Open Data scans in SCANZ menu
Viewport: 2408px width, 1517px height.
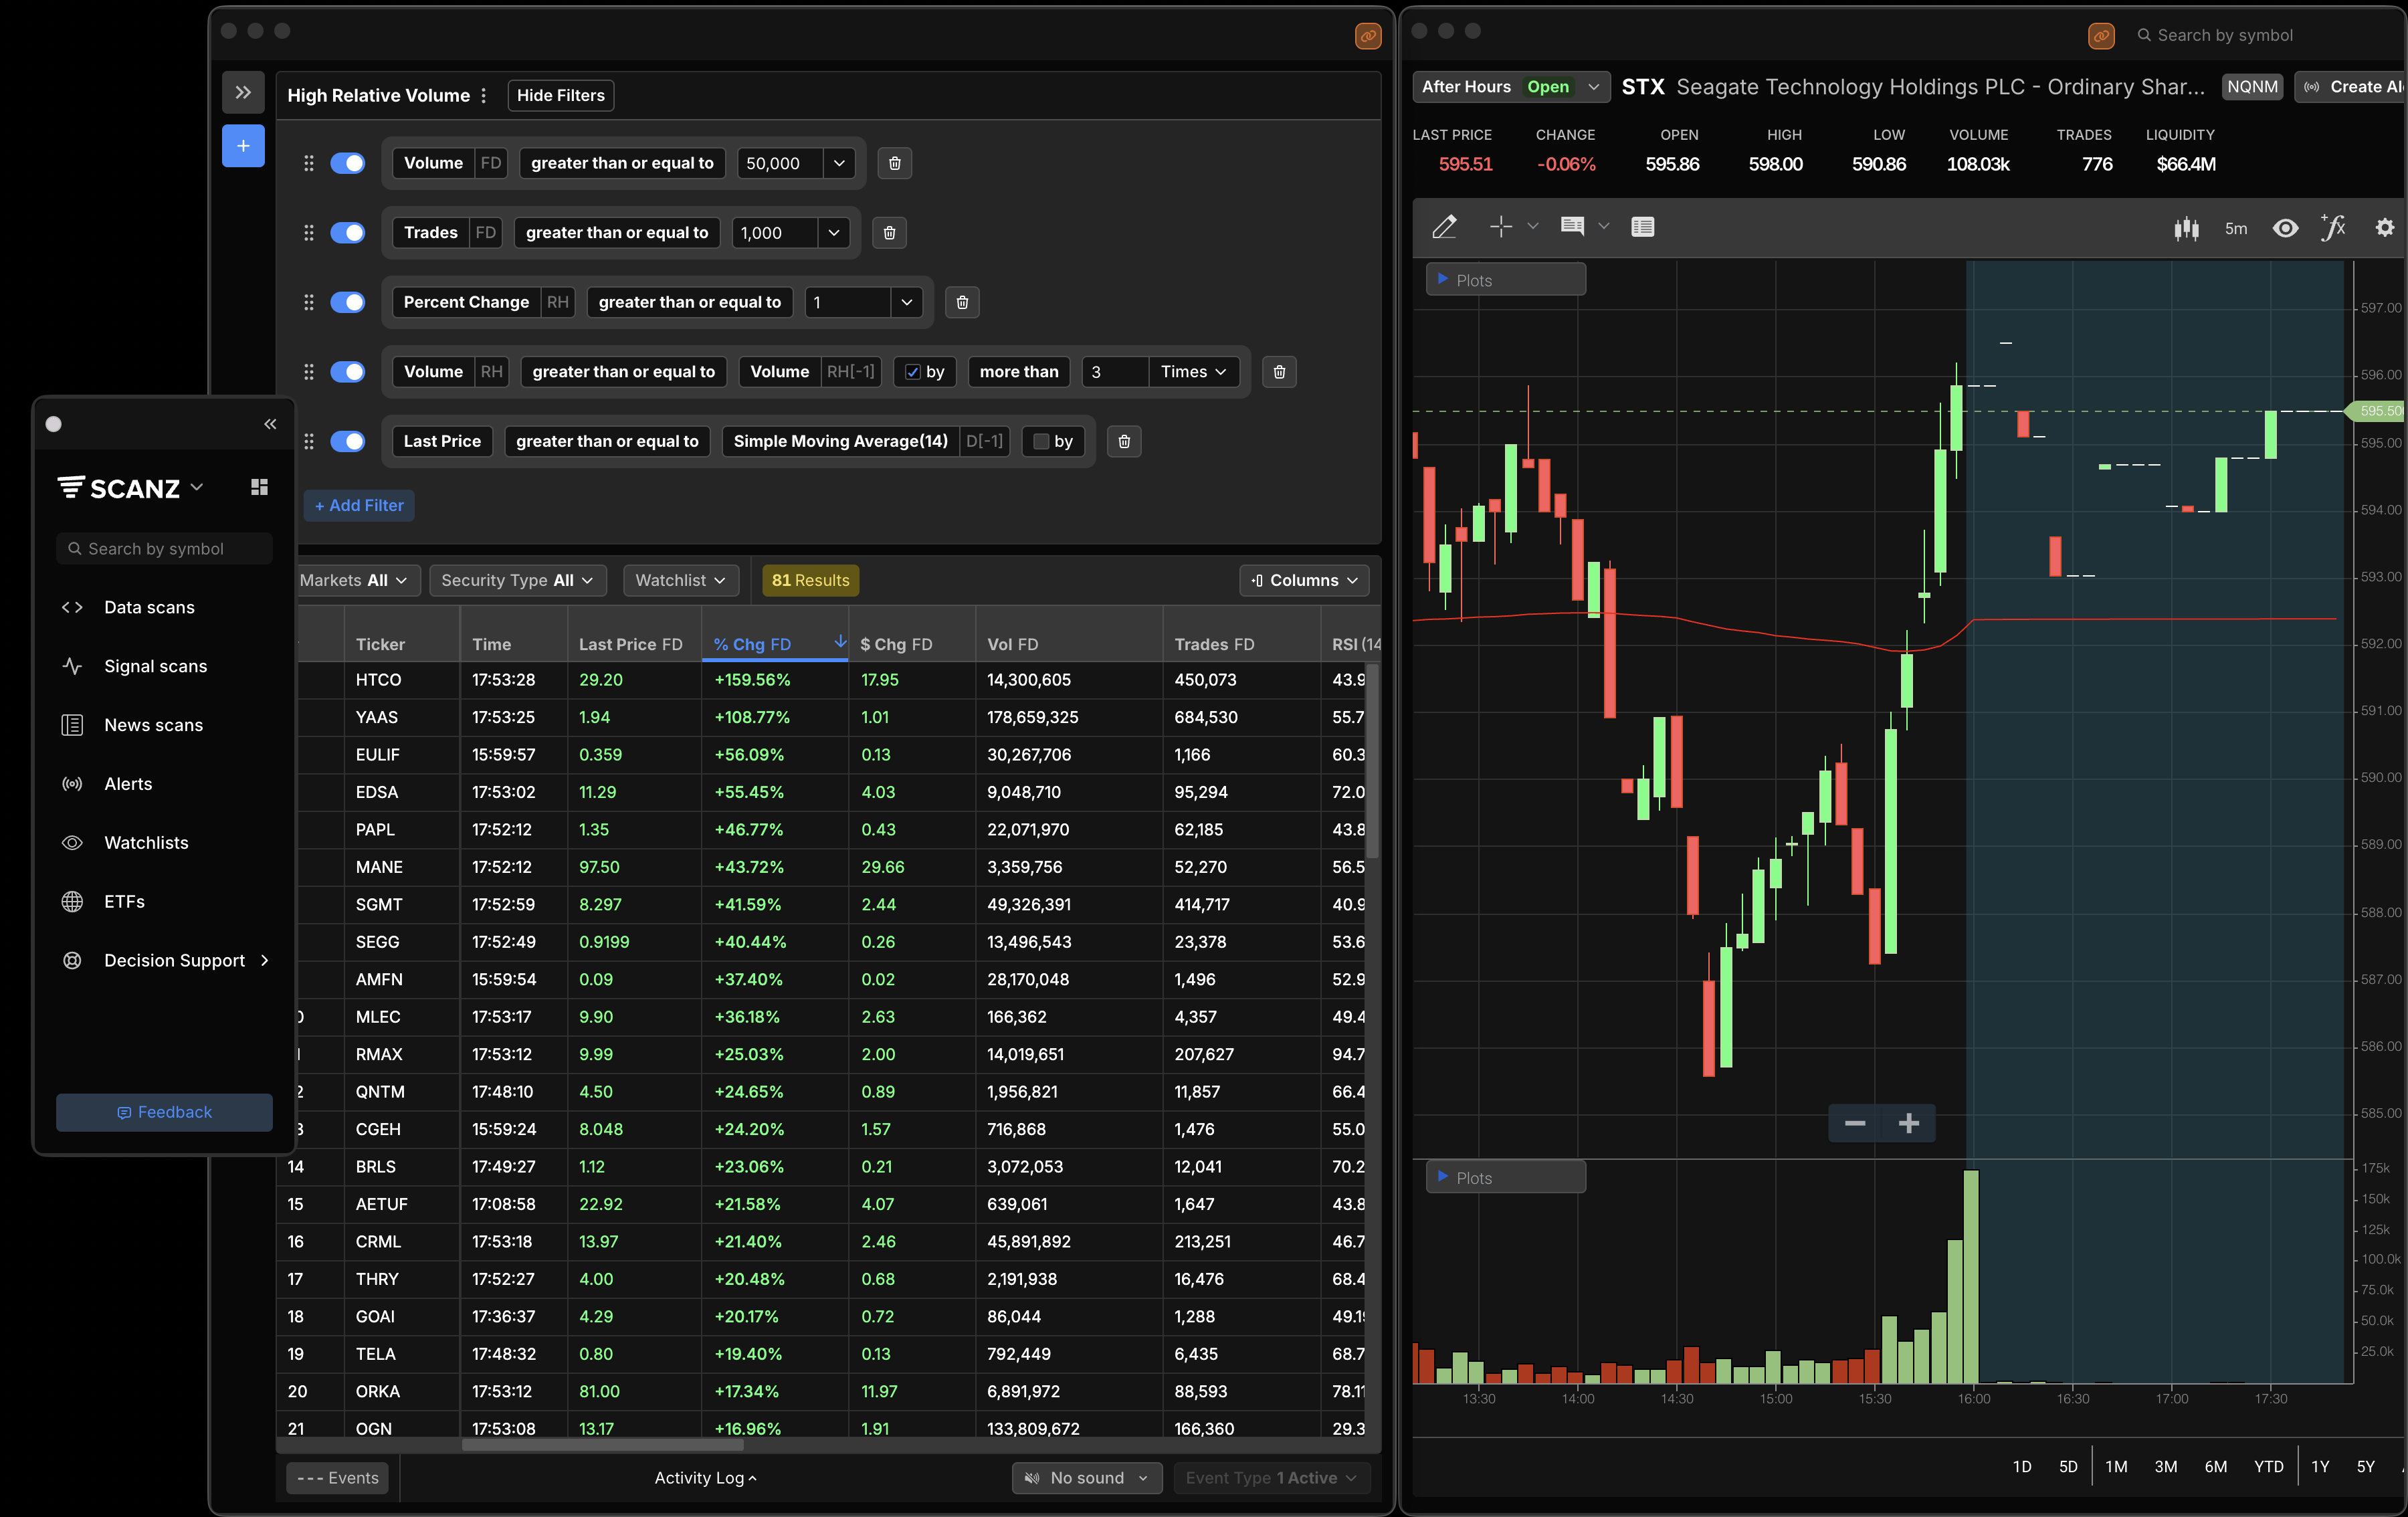pyautogui.click(x=149, y=607)
